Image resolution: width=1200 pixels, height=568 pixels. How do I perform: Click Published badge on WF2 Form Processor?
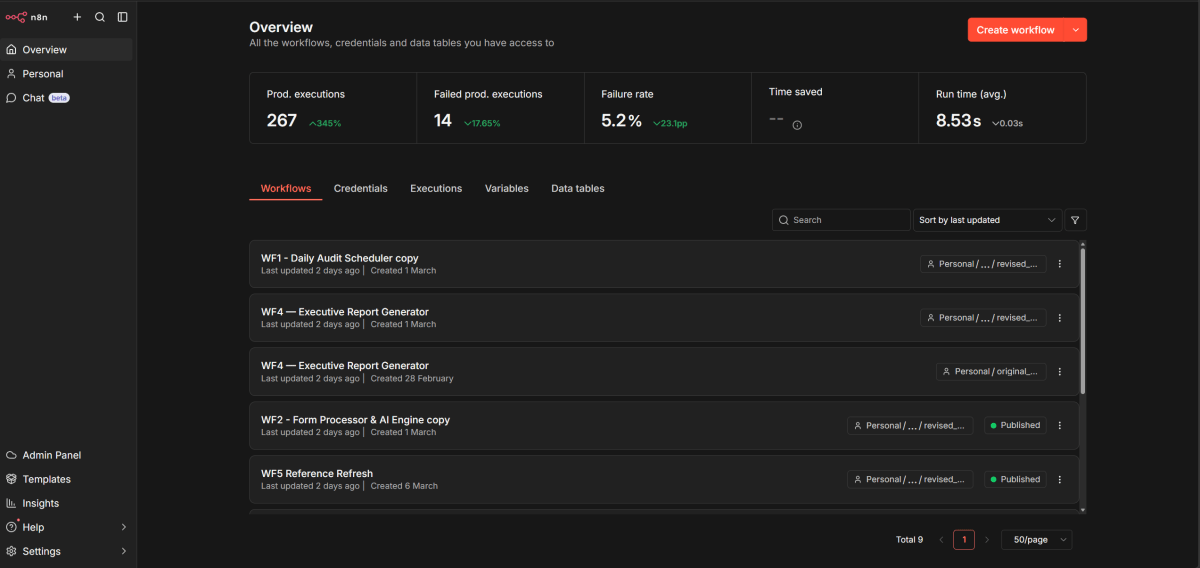pos(1015,425)
